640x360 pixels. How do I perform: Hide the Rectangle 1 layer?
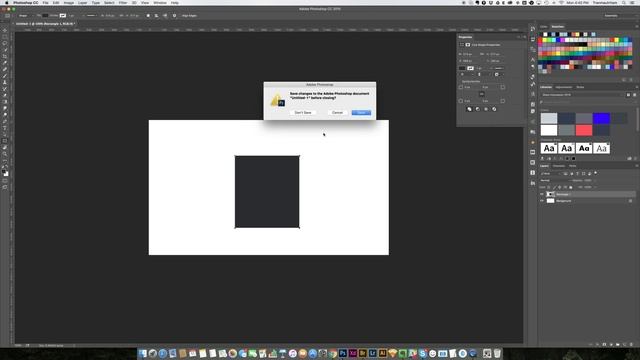542,194
